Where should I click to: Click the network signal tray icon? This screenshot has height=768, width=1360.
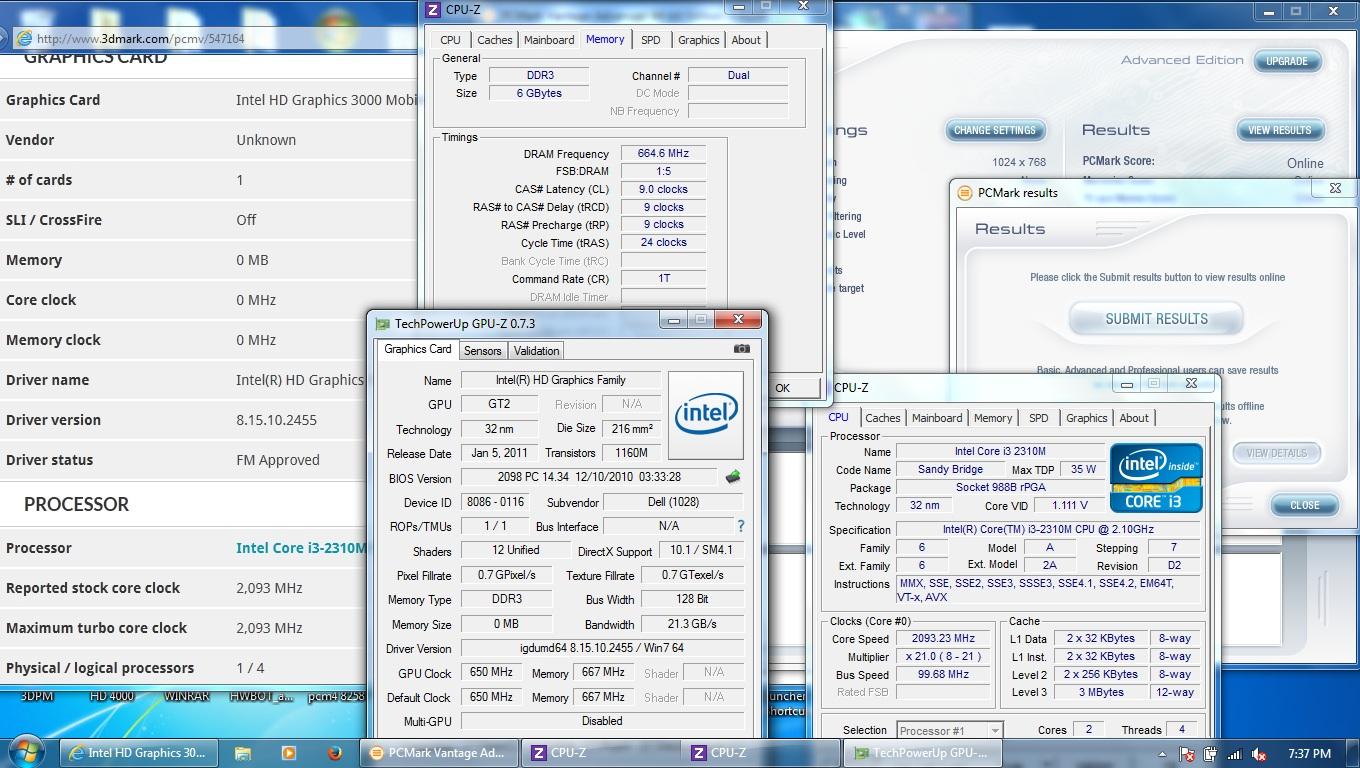[1235, 754]
